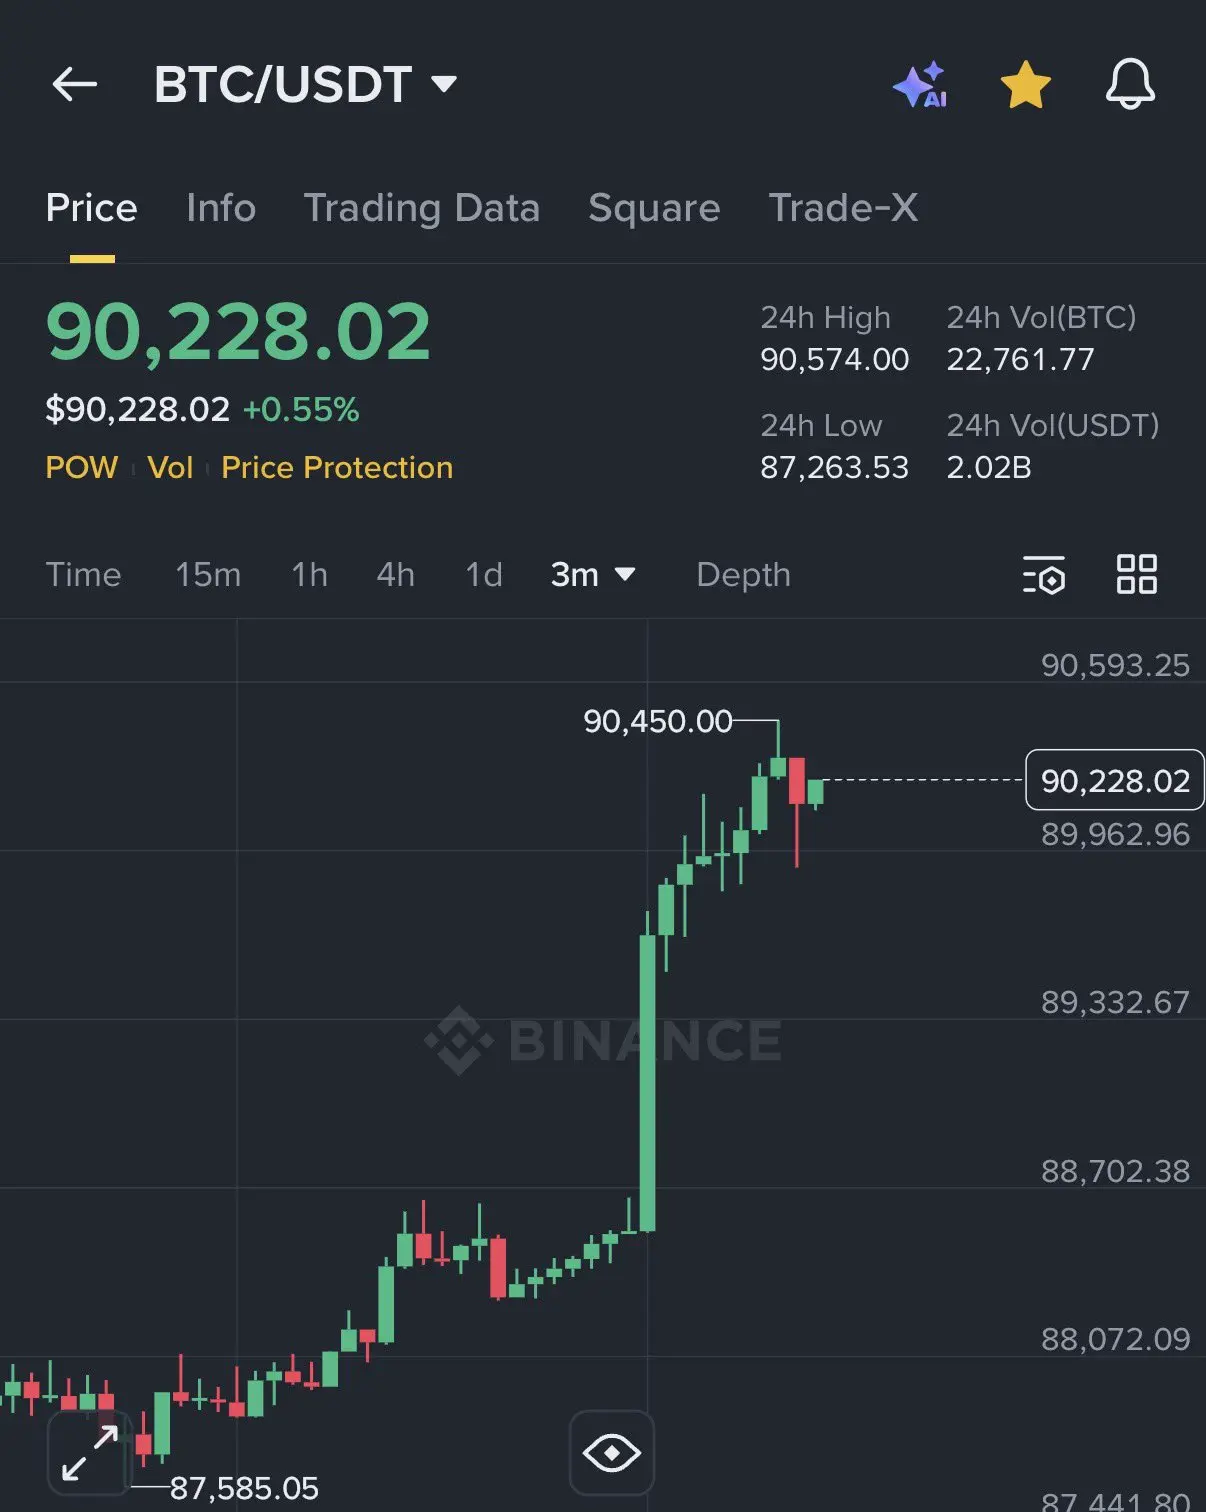The image size is (1206, 1512).
Task: Open chart indicator settings icon
Action: [1043, 575]
